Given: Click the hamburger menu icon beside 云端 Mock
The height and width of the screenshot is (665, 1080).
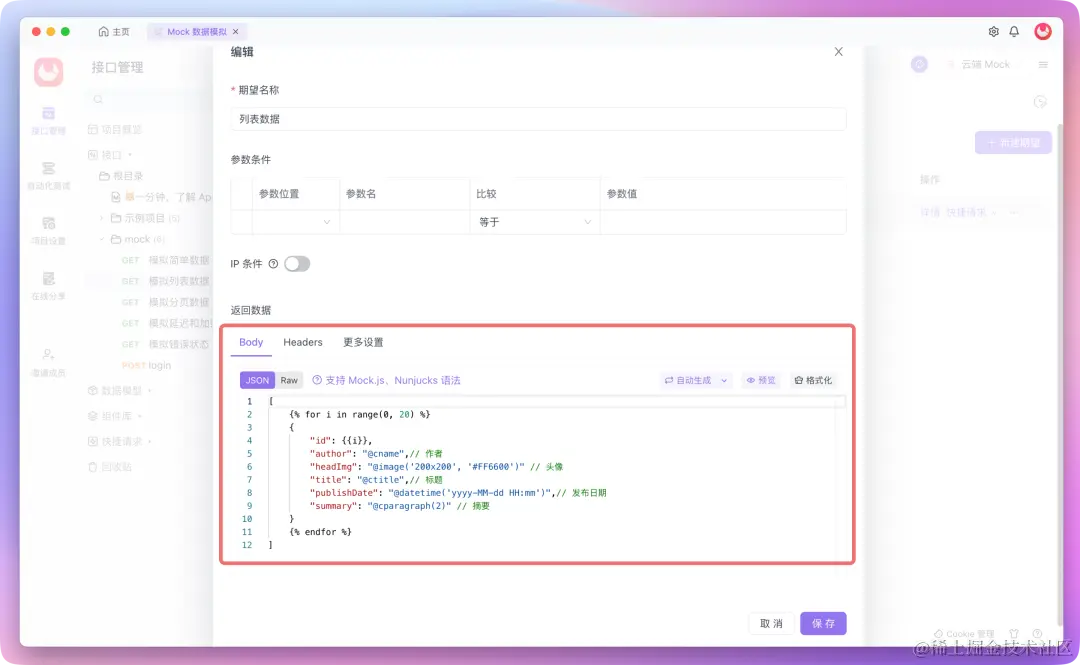Looking at the screenshot, I should (1043, 65).
